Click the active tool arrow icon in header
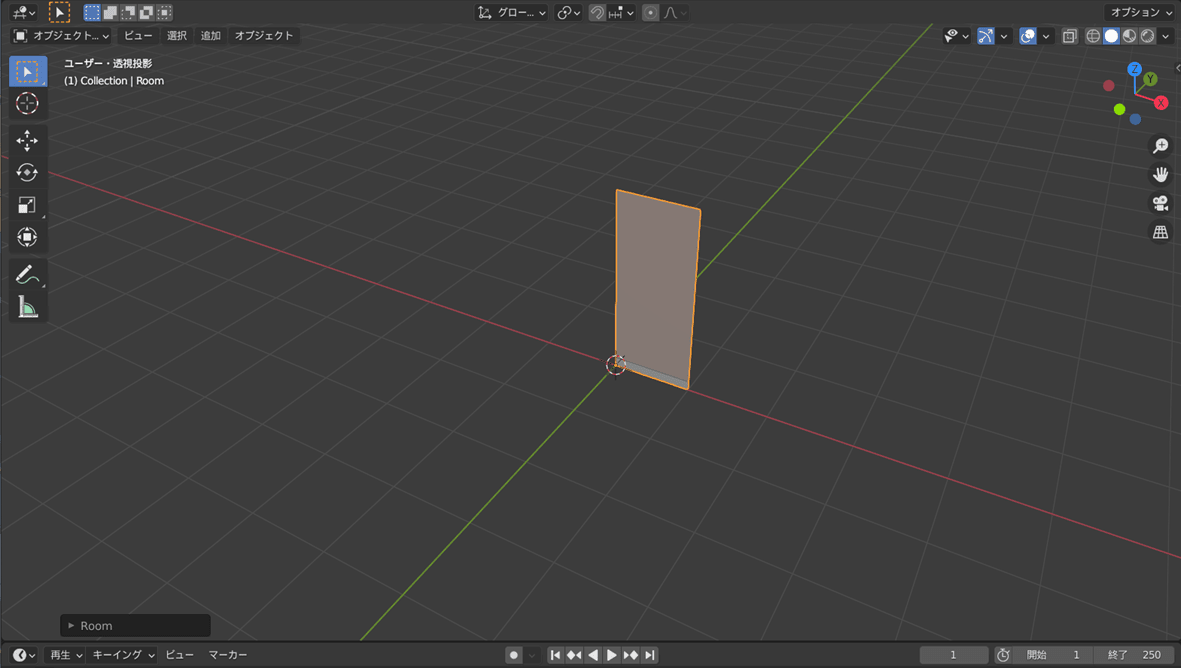 (60, 12)
